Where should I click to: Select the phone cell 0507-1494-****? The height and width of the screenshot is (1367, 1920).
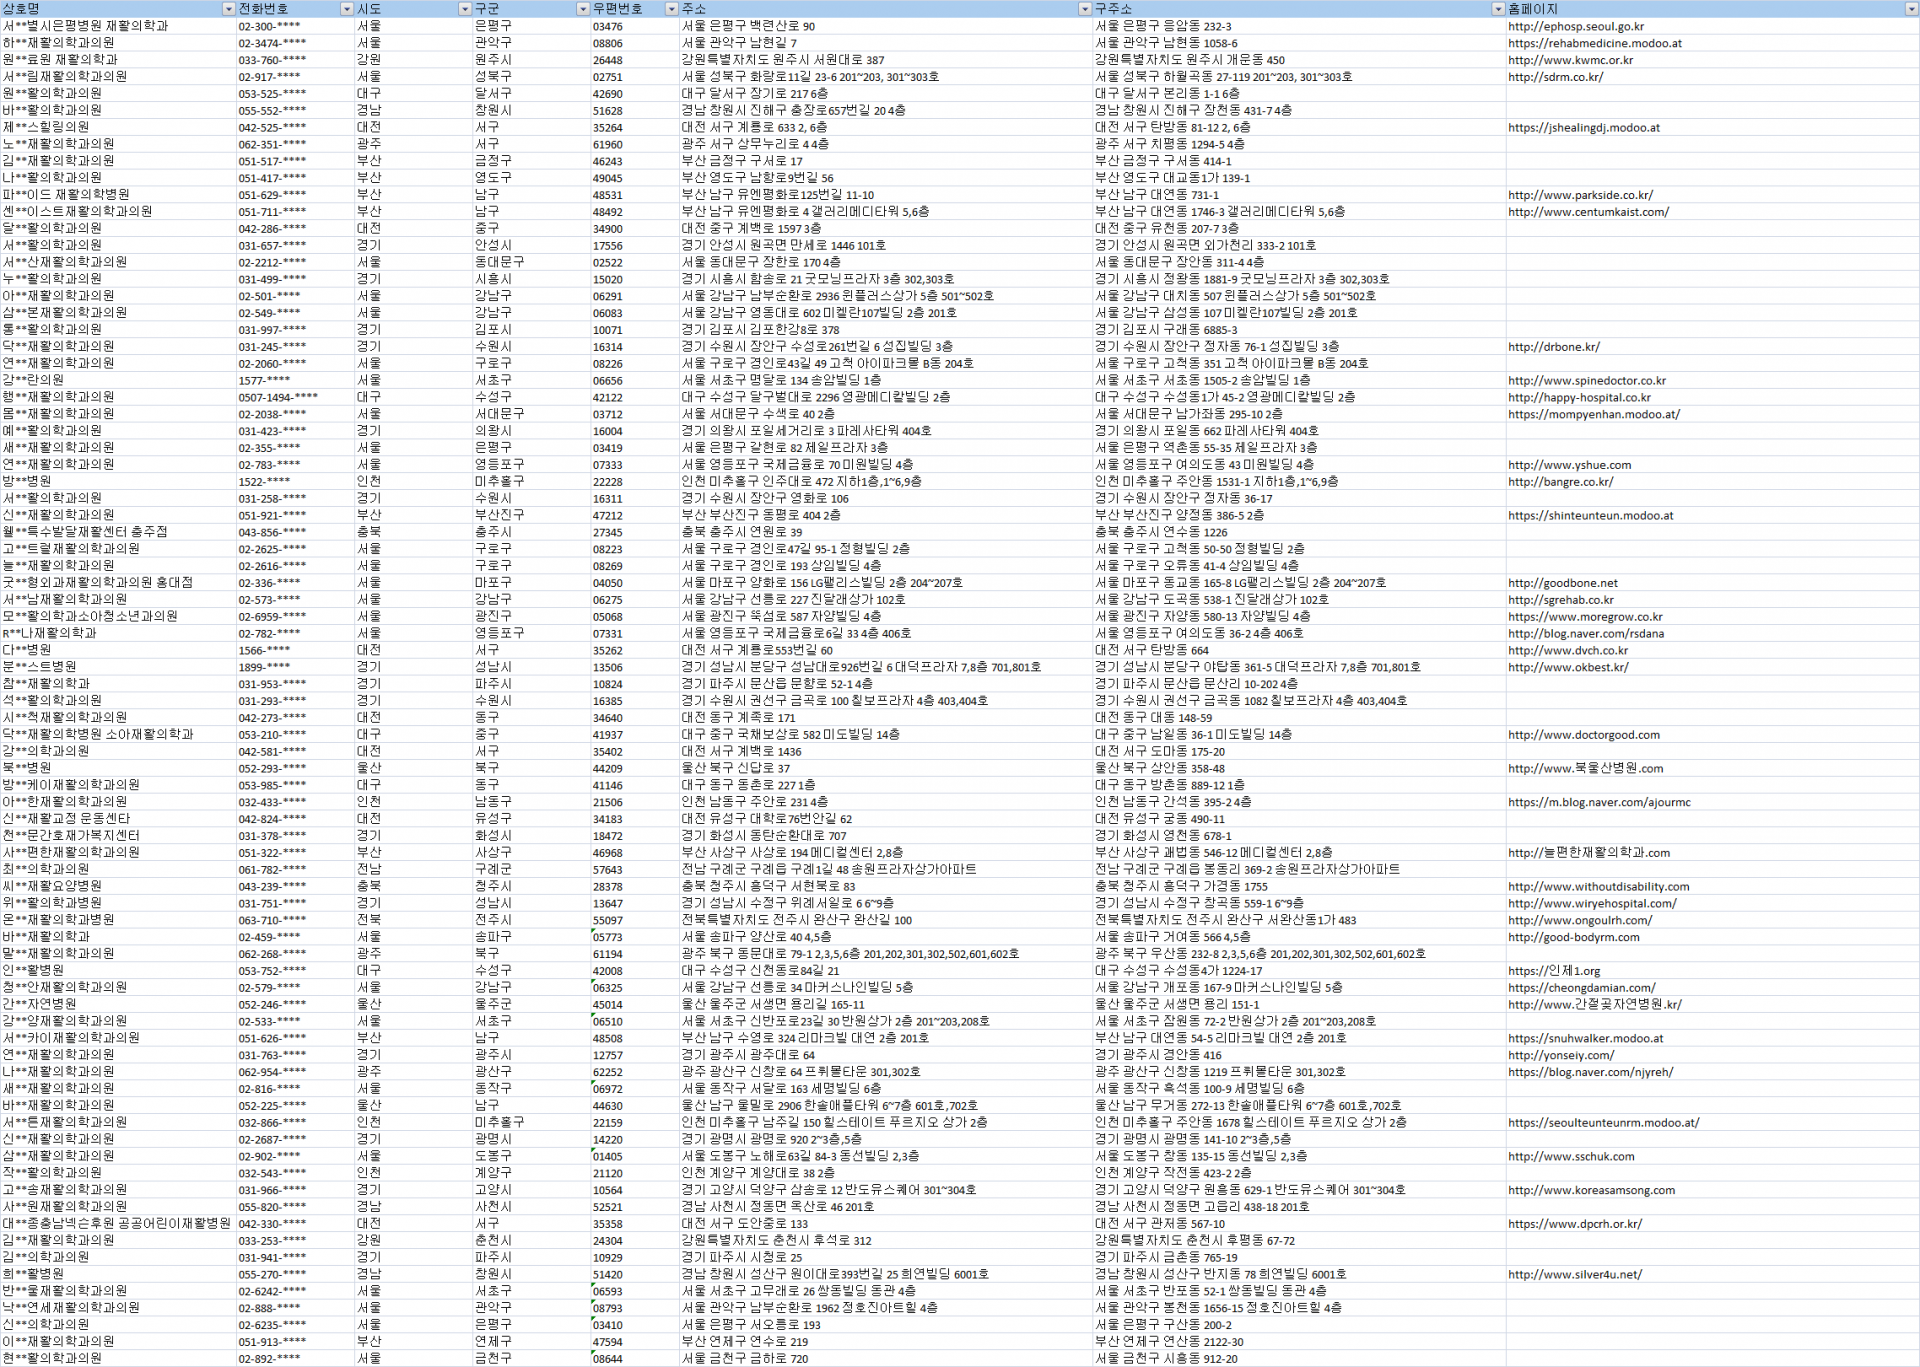tap(278, 397)
